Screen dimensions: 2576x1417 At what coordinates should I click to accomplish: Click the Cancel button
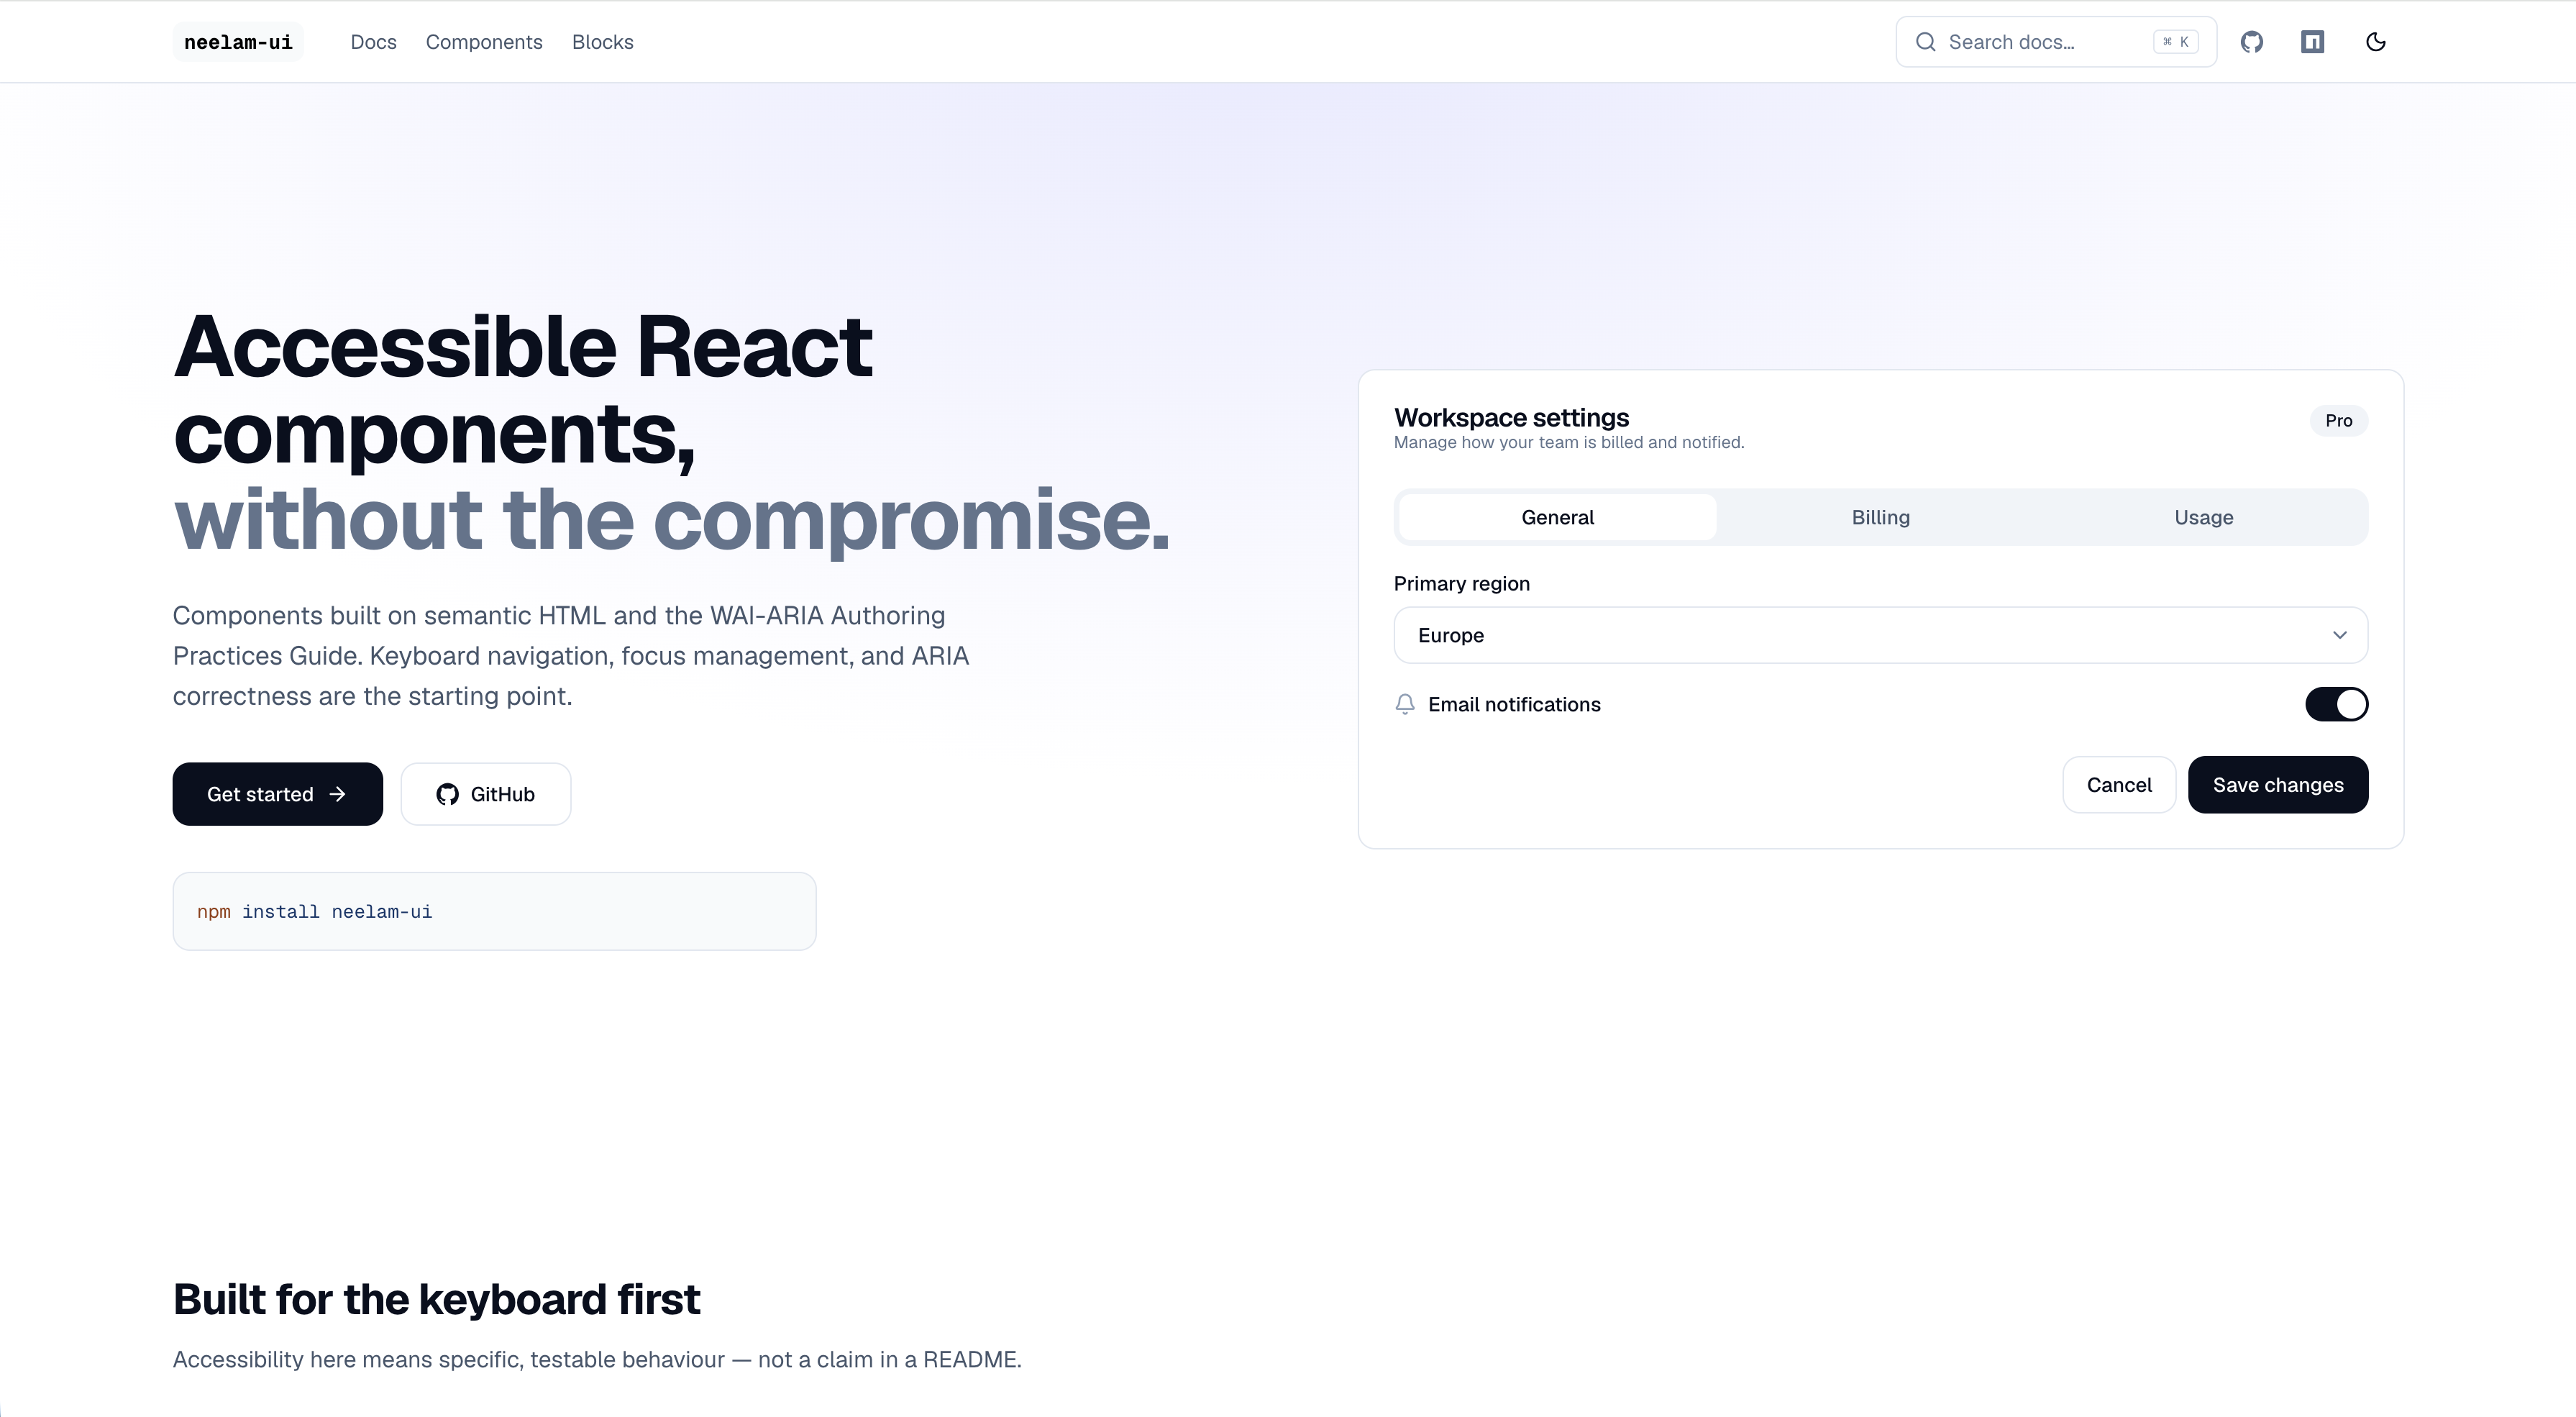tap(2118, 785)
